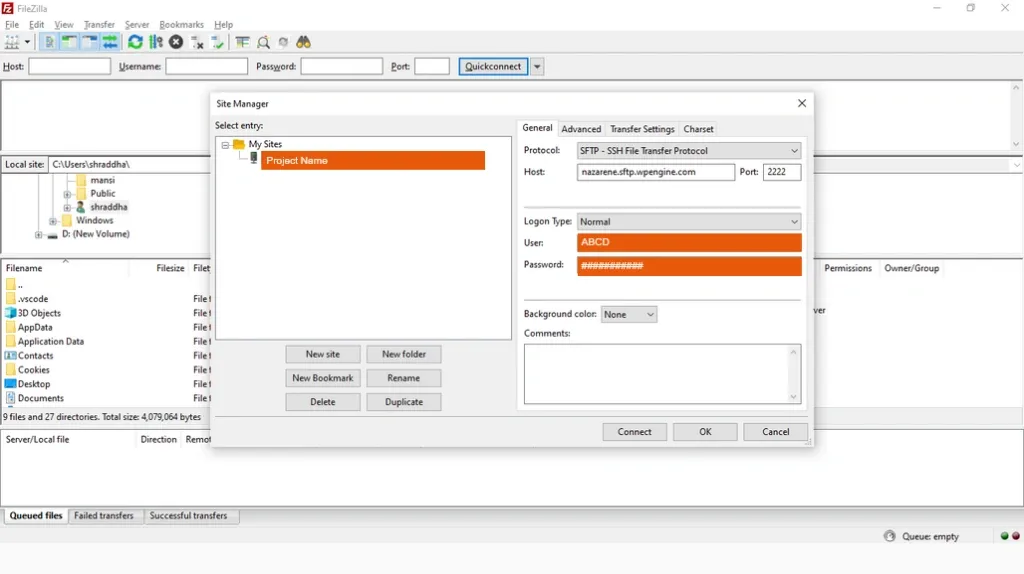The height and width of the screenshot is (574, 1024).
Task: Click the queue status icon near Queue: empty
Action: click(x=889, y=535)
